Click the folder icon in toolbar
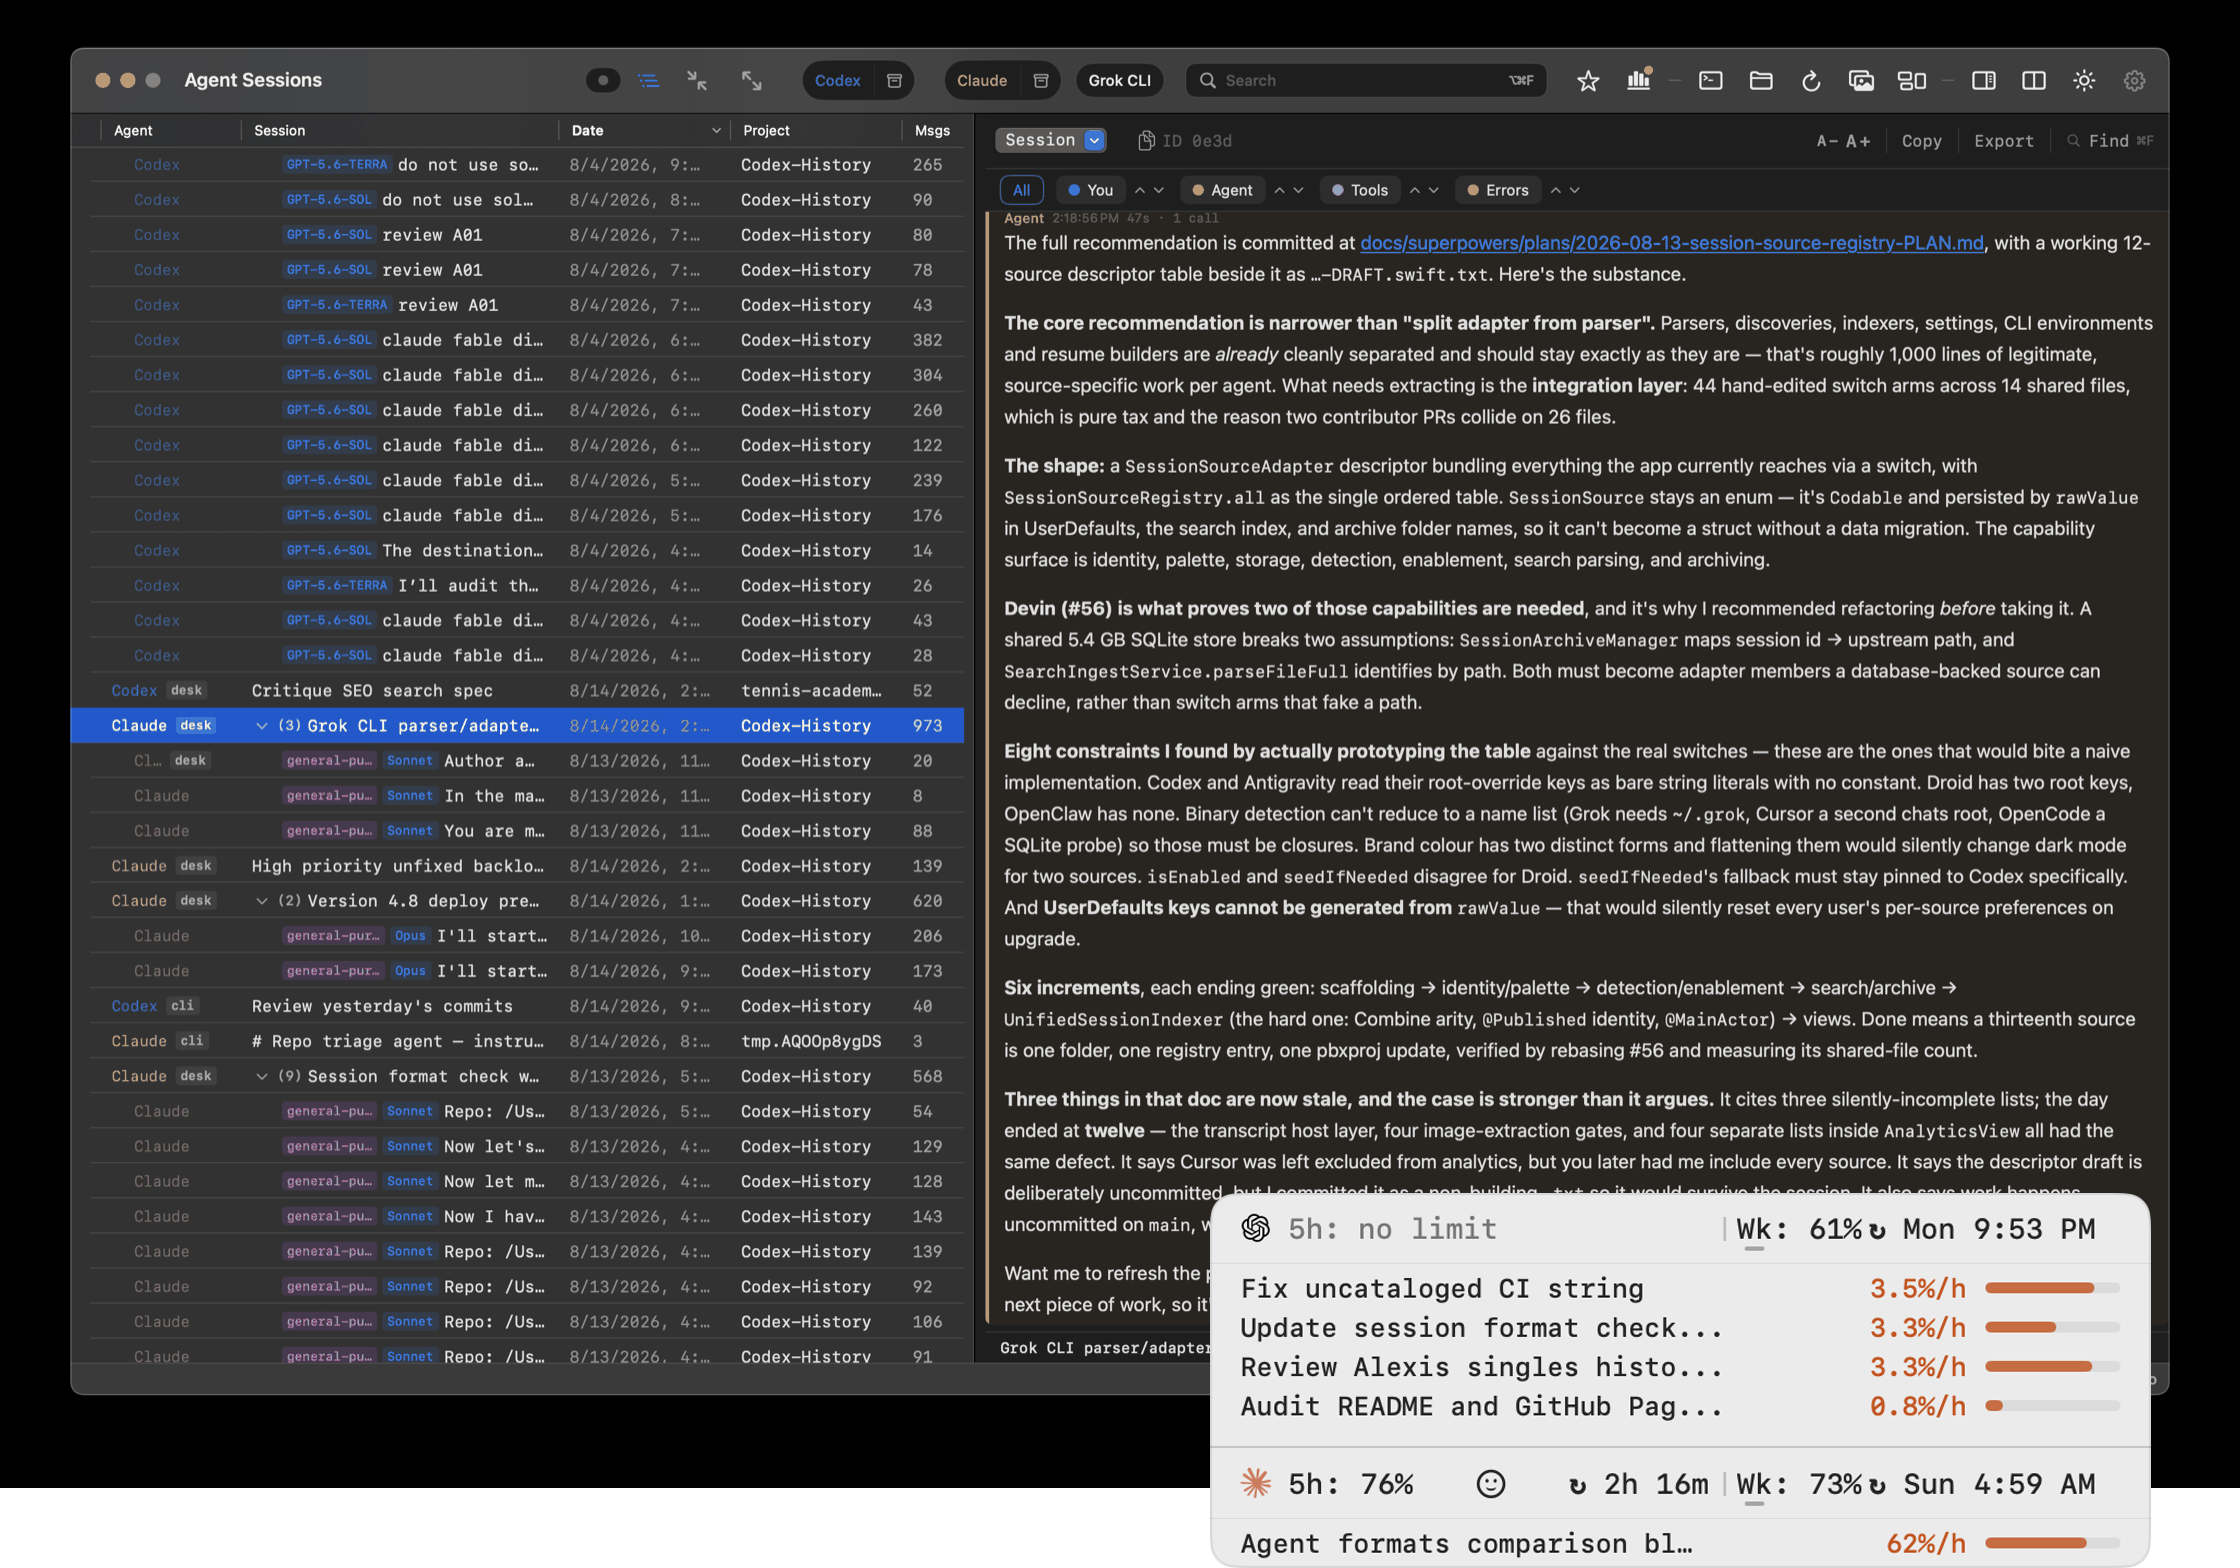The width and height of the screenshot is (2240, 1568). coord(1761,80)
